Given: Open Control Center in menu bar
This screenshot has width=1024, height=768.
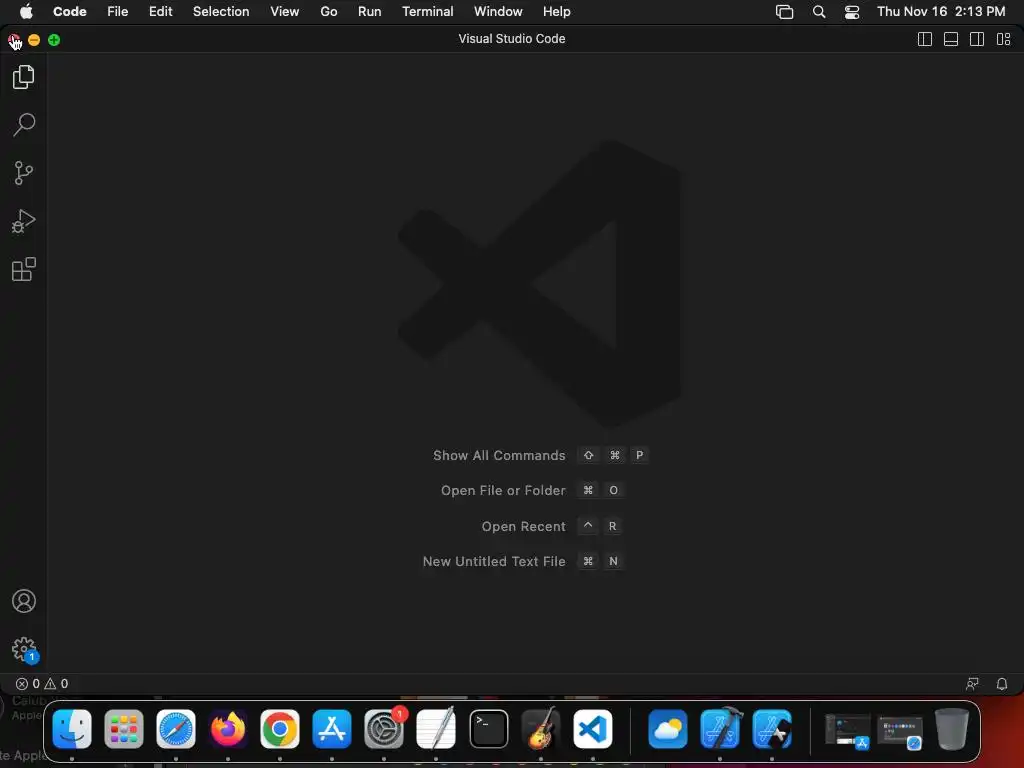Looking at the screenshot, I should click(852, 12).
